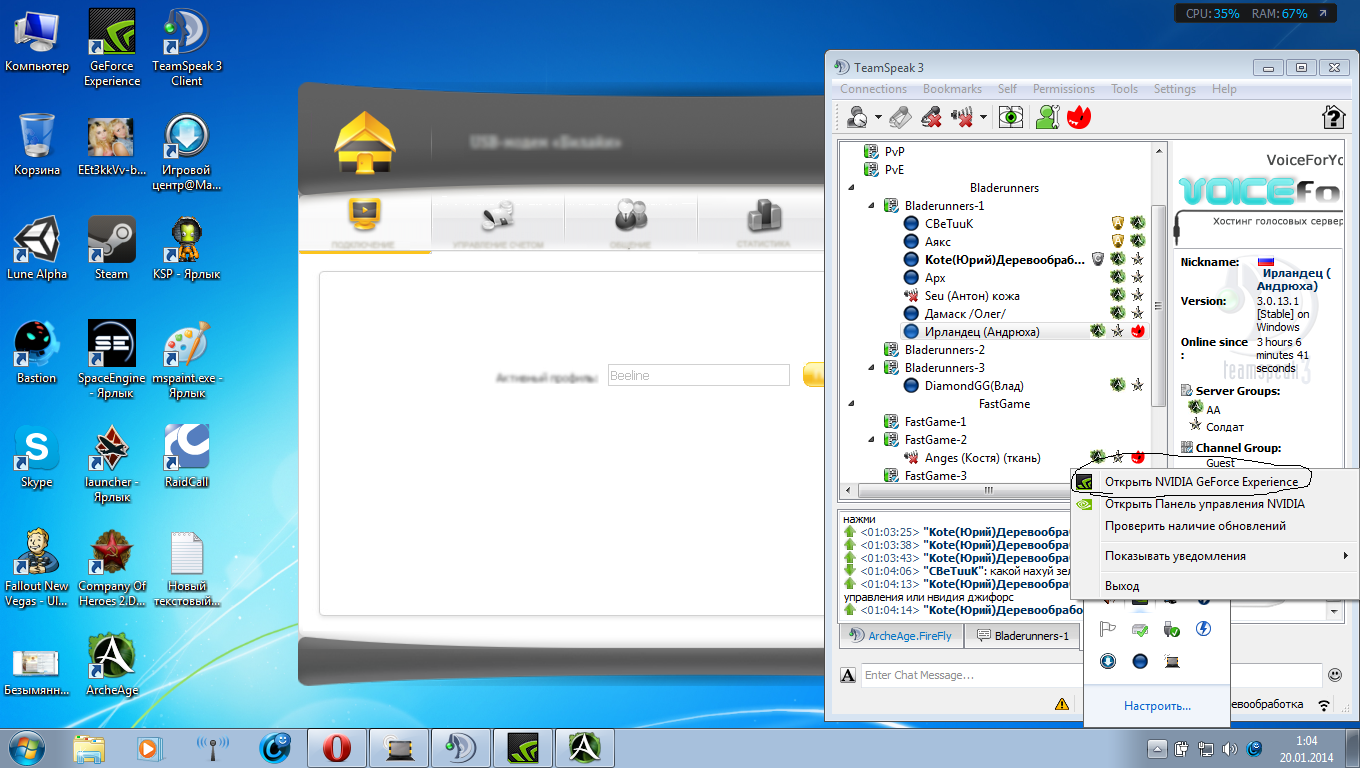This screenshot has width=1360, height=768.
Task: Collapse the Bladerunners-3 channel
Action: pos(870,368)
